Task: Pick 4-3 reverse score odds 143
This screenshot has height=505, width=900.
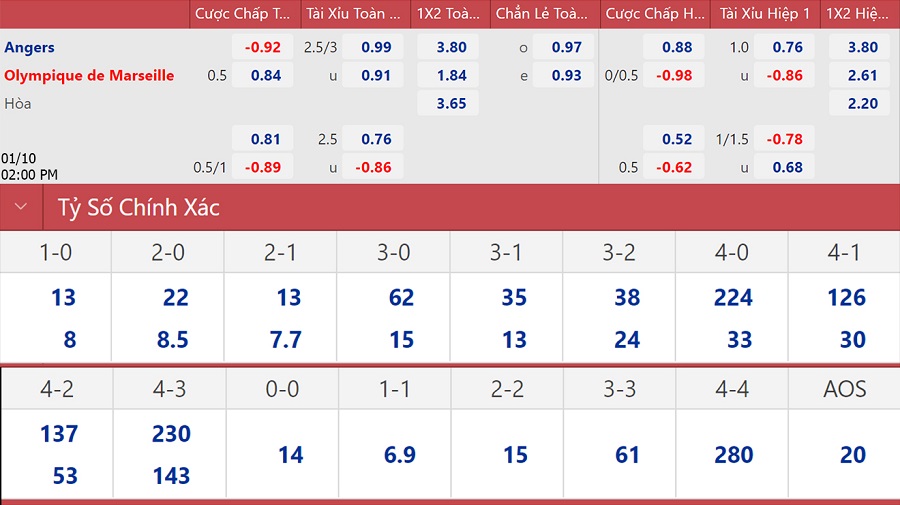Action: 171,476
